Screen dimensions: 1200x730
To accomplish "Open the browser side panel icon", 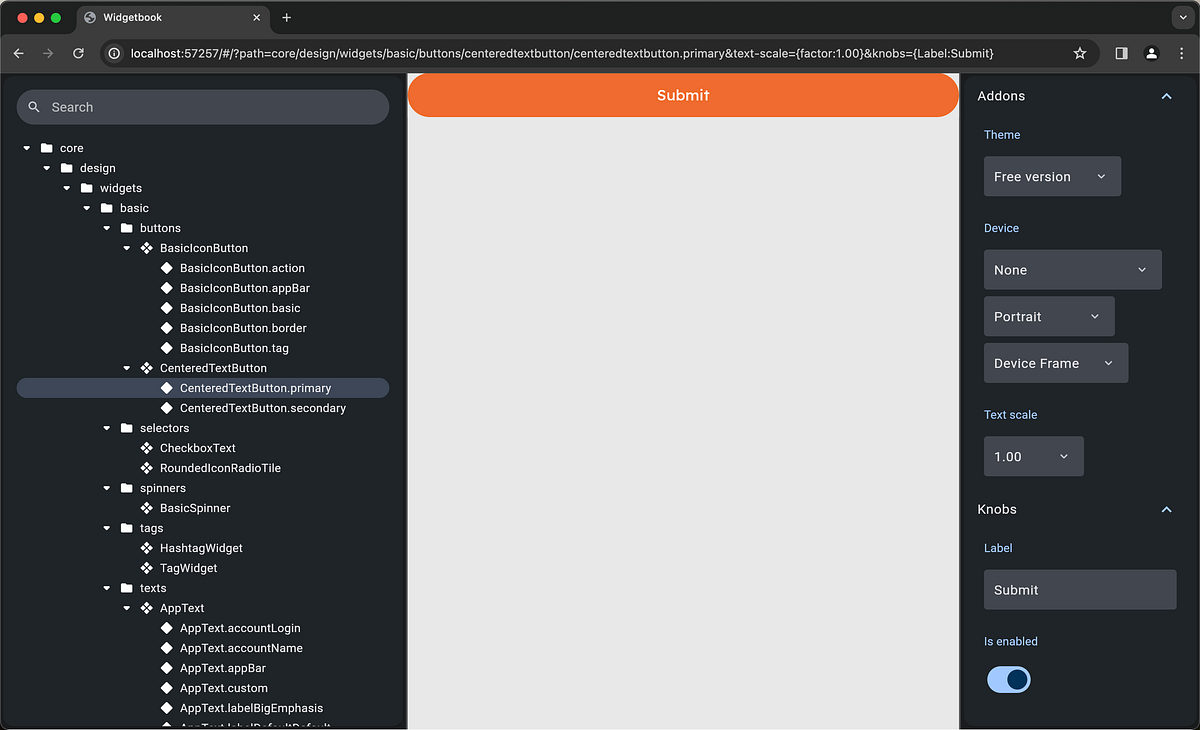I will pos(1121,53).
